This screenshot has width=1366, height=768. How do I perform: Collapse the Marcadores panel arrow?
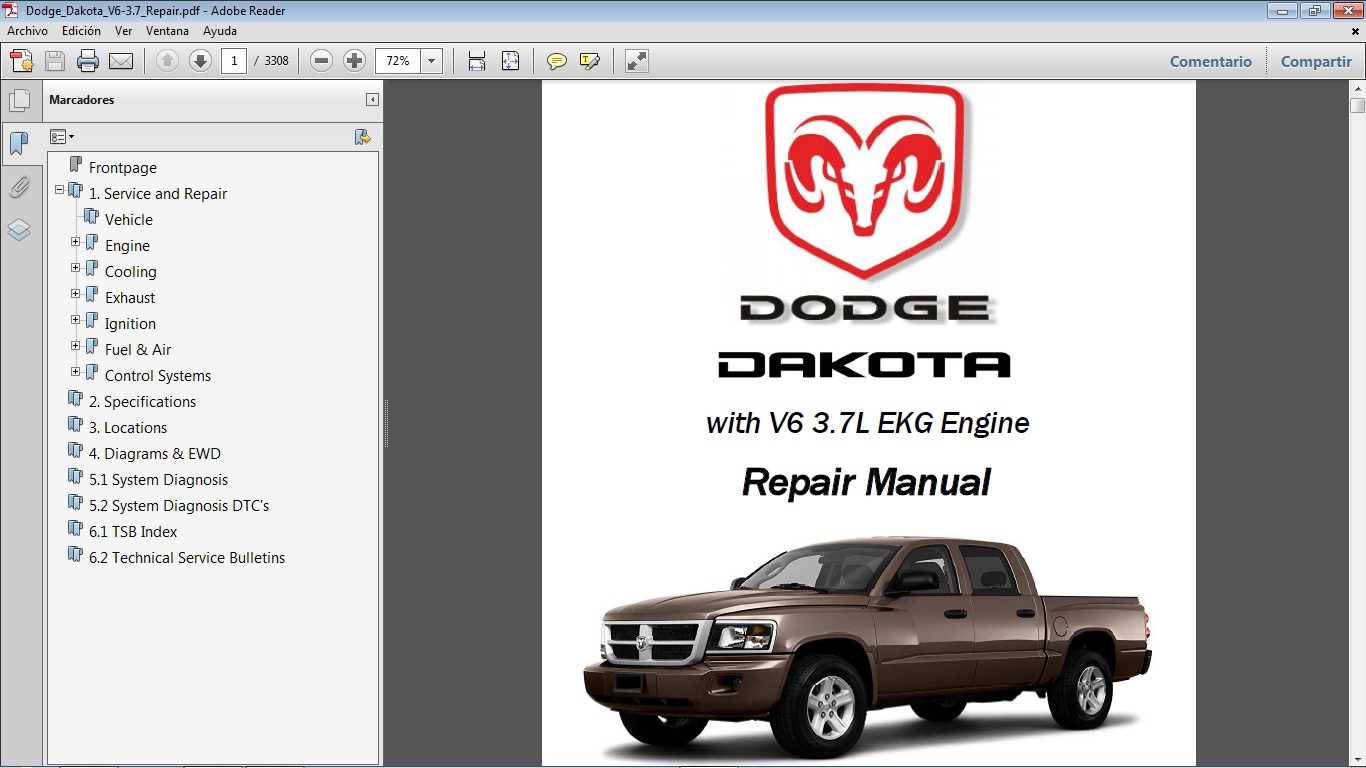[x=372, y=100]
